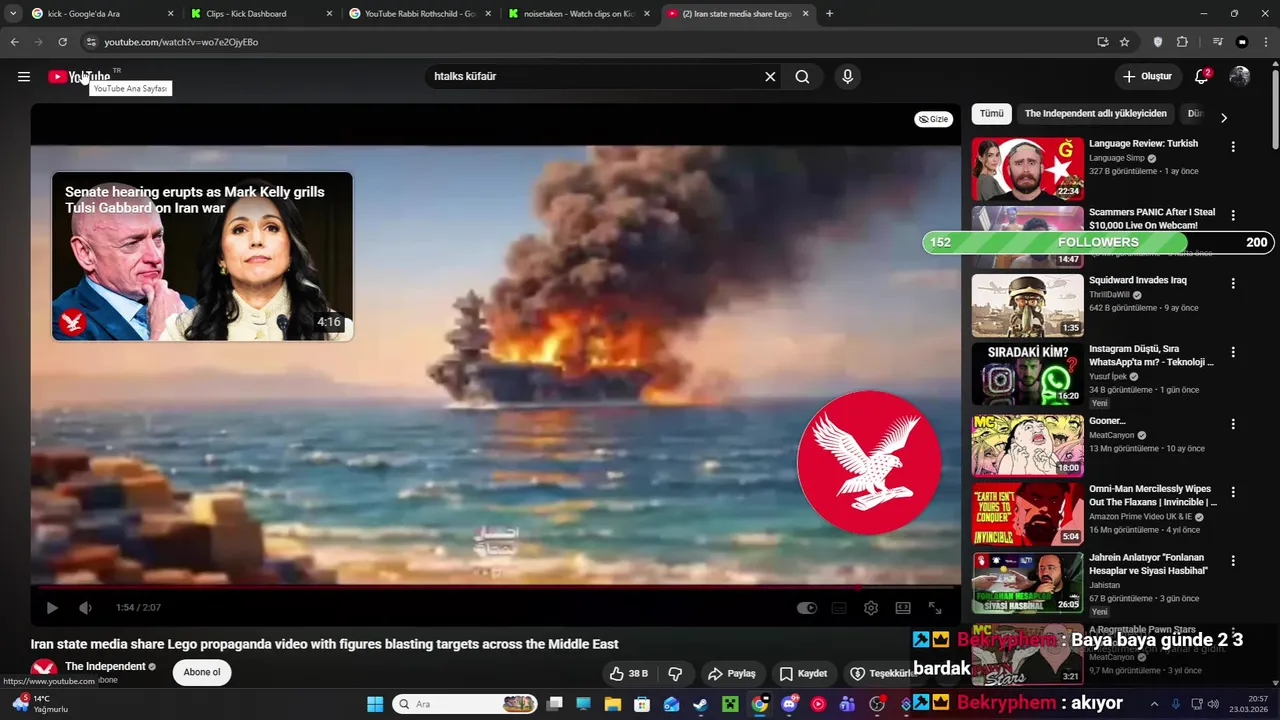Click Paylaş share button

coord(731,673)
